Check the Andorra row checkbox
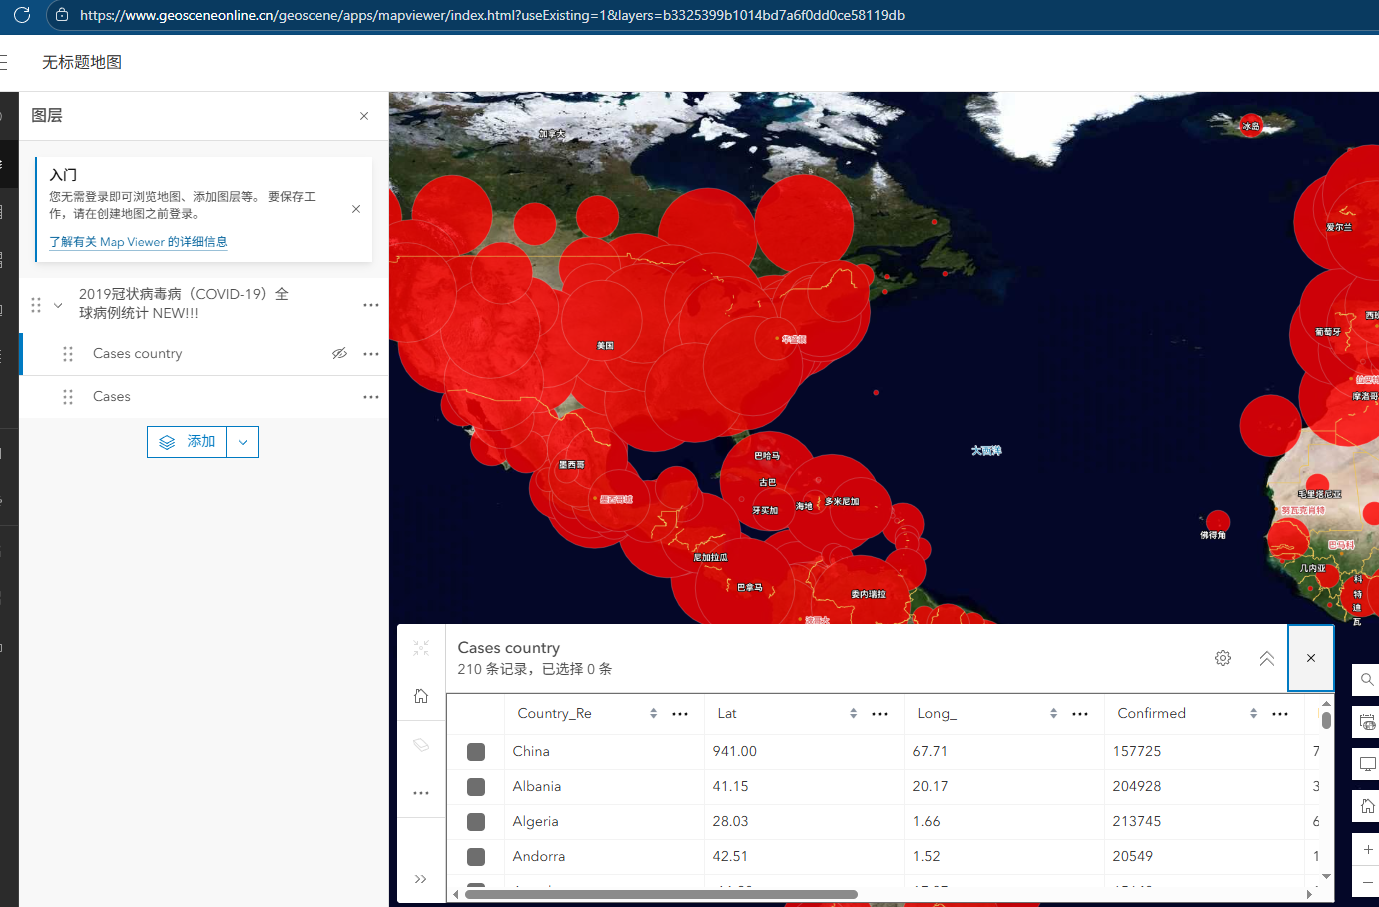This screenshot has height=907, width=1379. [x=476, y=857]
